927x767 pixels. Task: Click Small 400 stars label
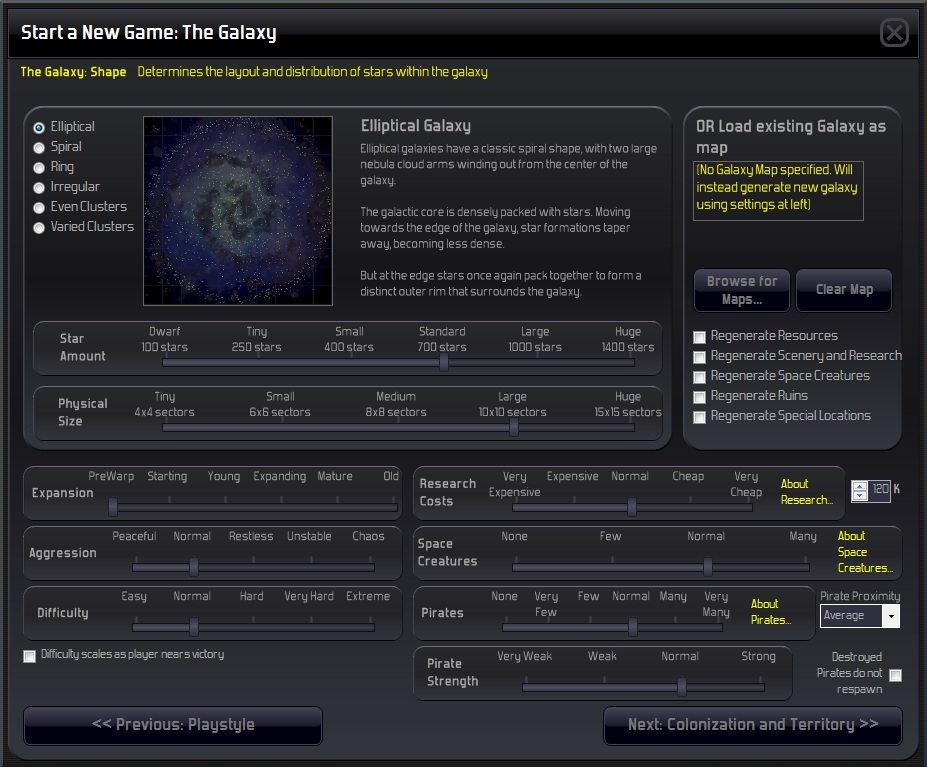[349, 339]
